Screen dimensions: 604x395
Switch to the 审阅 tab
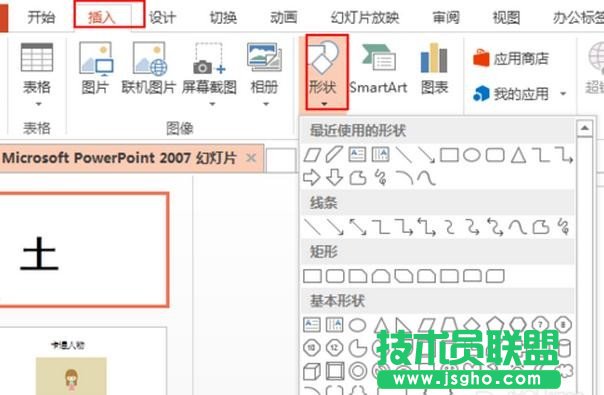446,17
